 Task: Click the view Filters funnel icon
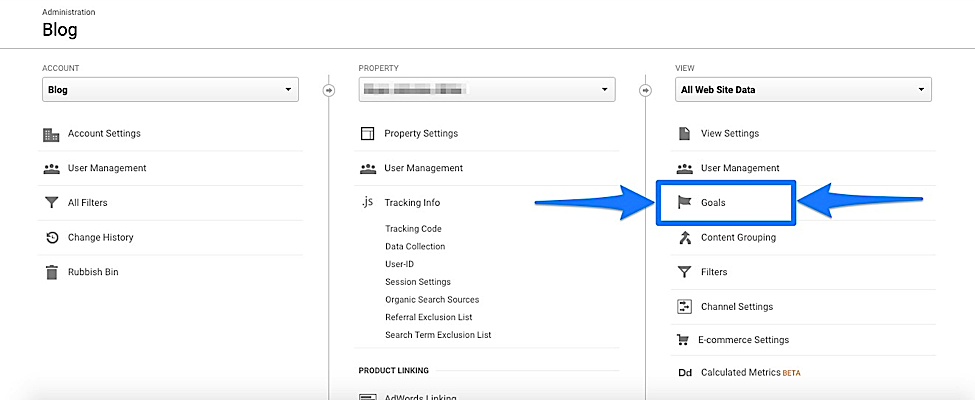pos(685,272)
